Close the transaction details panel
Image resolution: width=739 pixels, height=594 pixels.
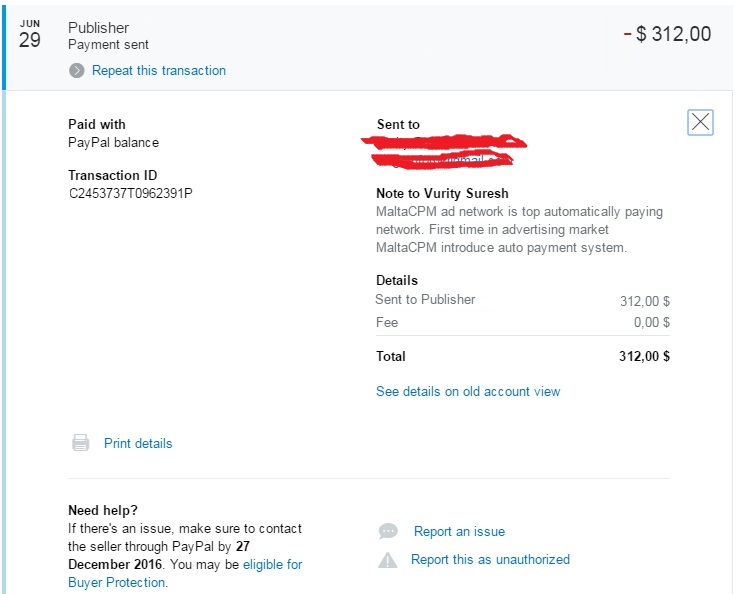tap(700, 123)
